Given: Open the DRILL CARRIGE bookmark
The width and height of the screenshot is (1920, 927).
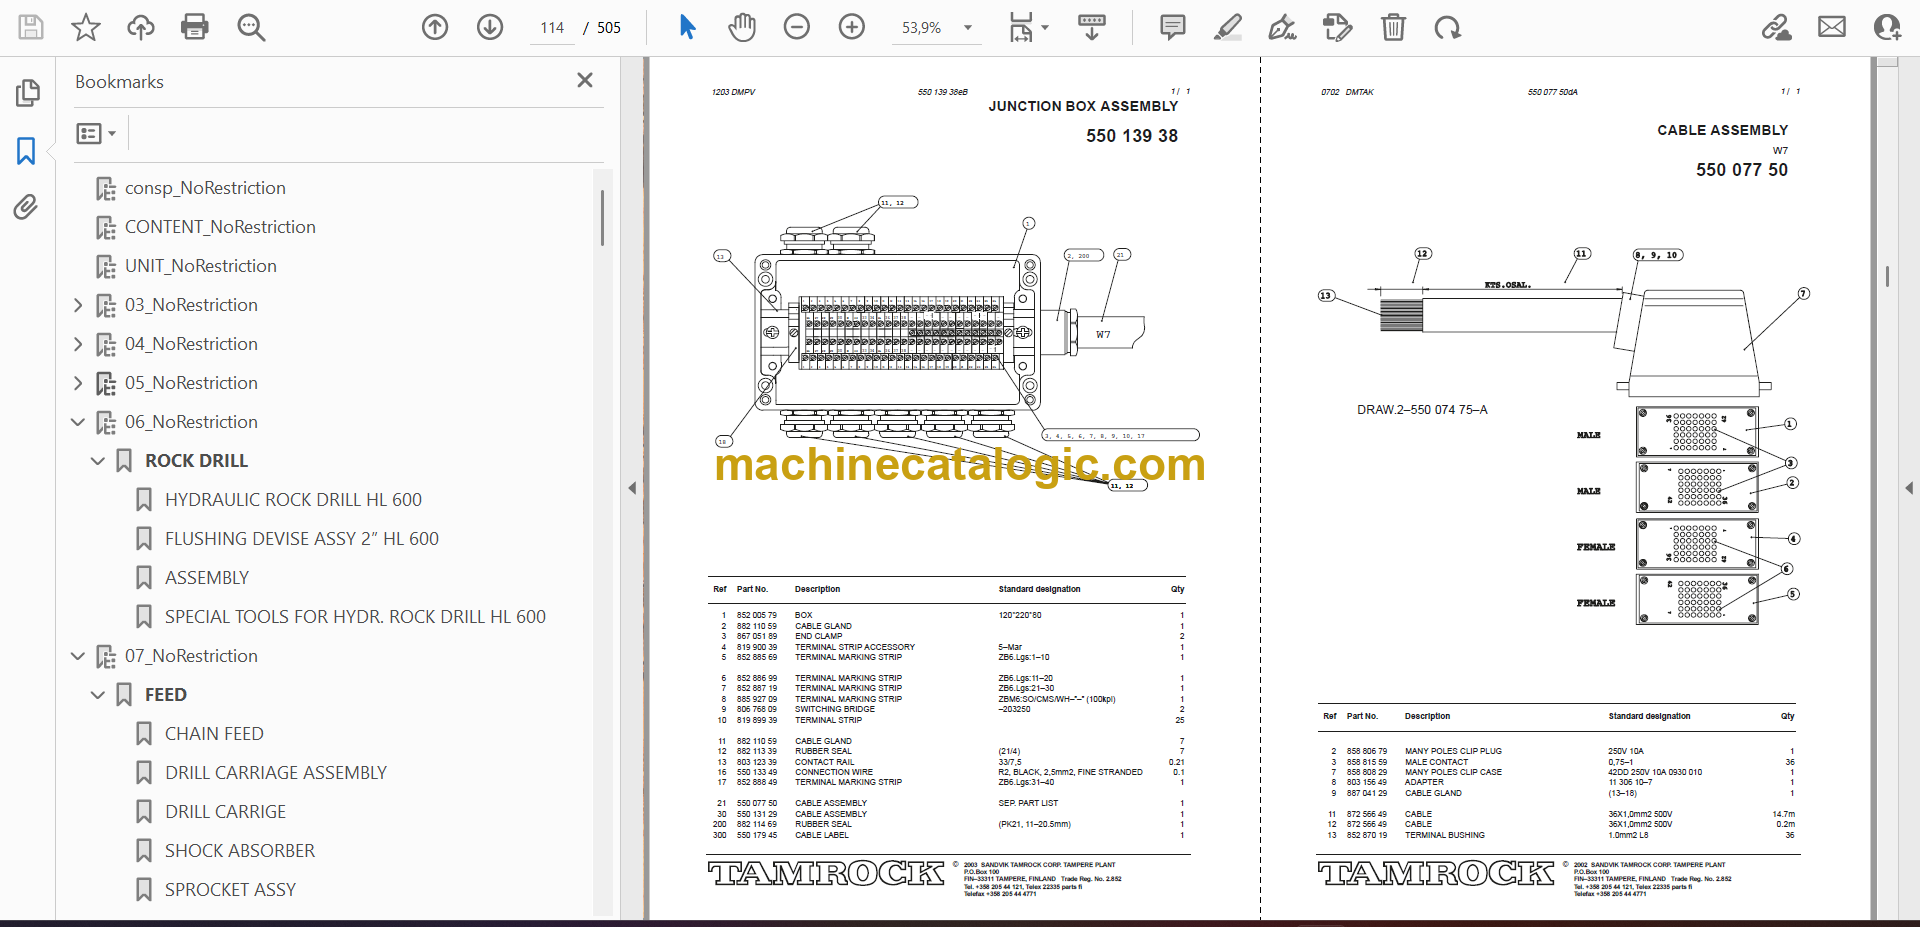Looking at the screenshot, I should click(225, 812).
